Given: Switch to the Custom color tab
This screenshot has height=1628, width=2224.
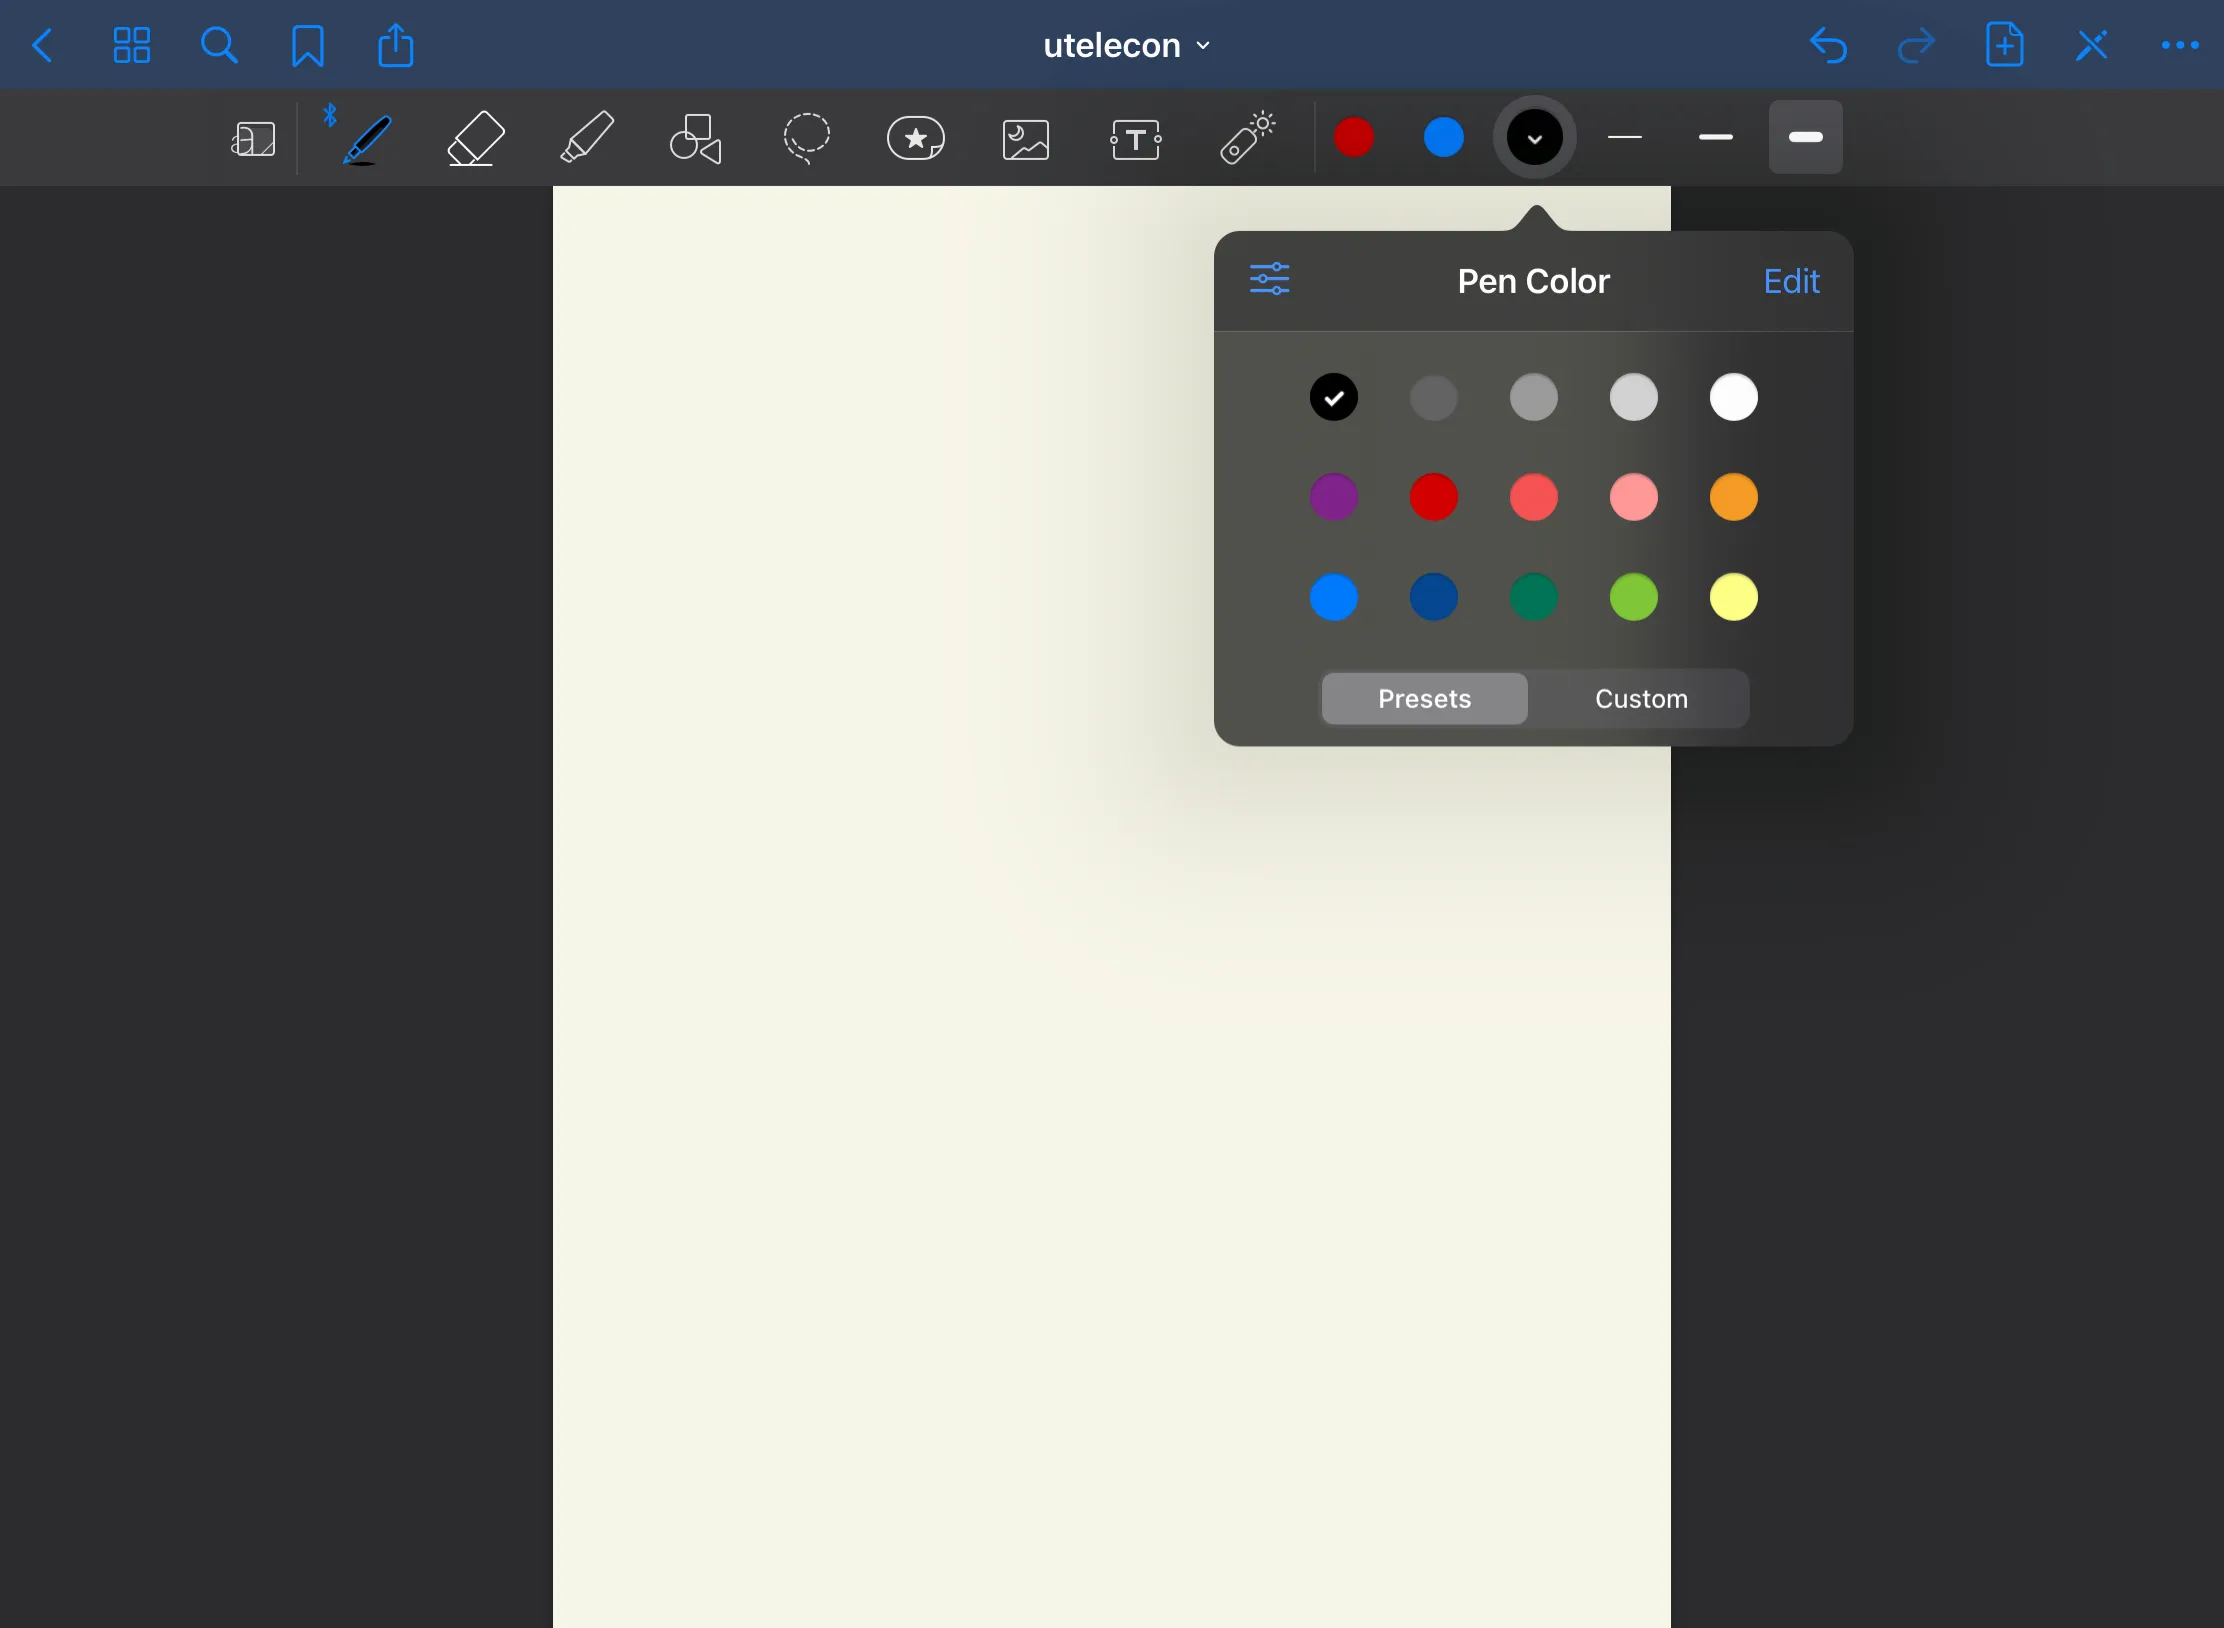Looking at the screenshot, I should (x=1641, y=698).
